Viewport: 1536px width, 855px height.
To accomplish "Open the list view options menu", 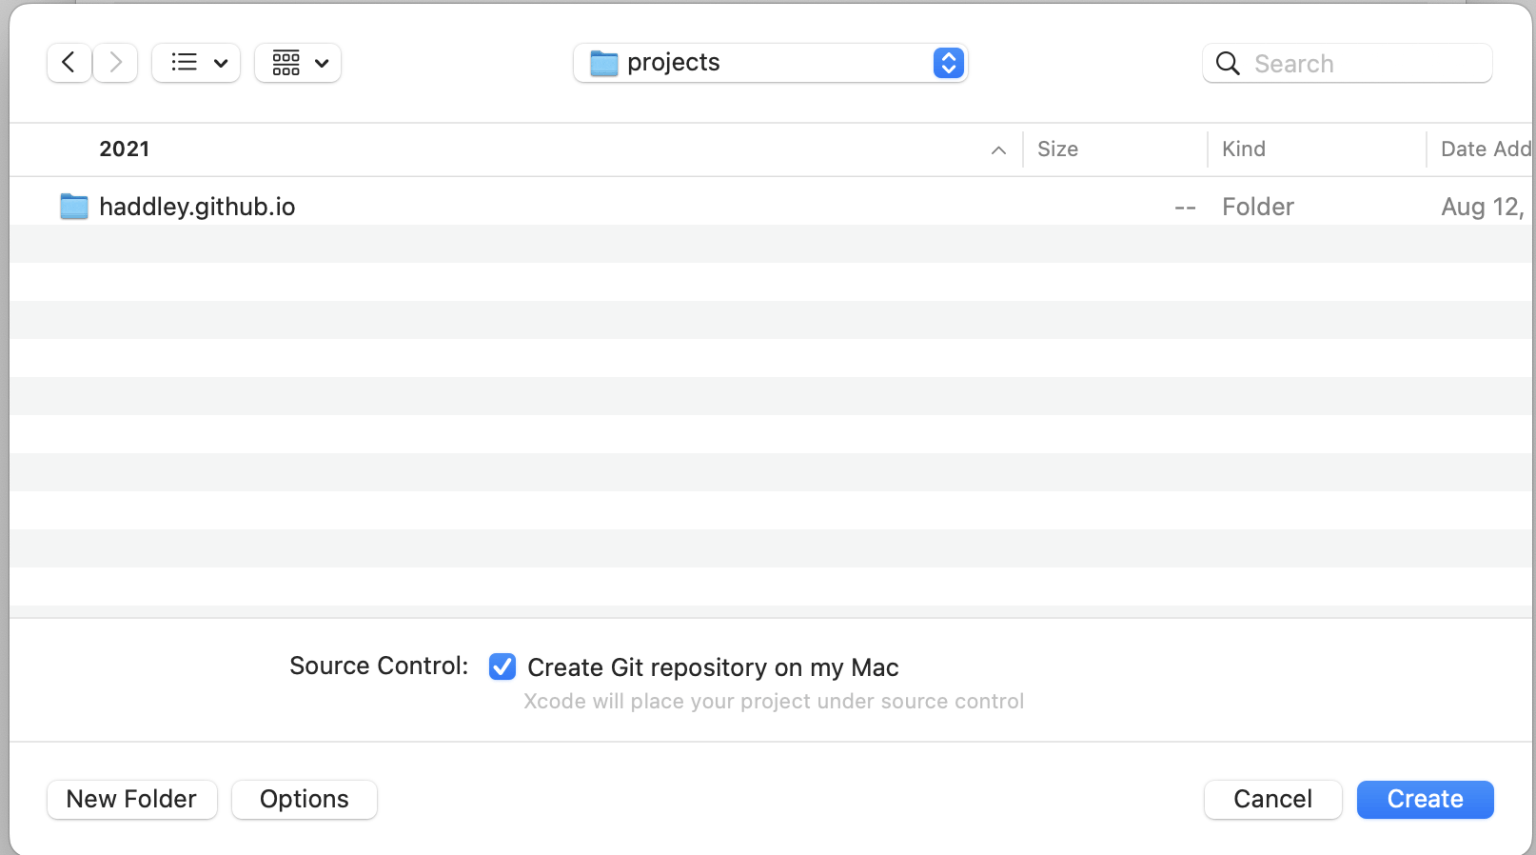I will [x=196, y=63].
